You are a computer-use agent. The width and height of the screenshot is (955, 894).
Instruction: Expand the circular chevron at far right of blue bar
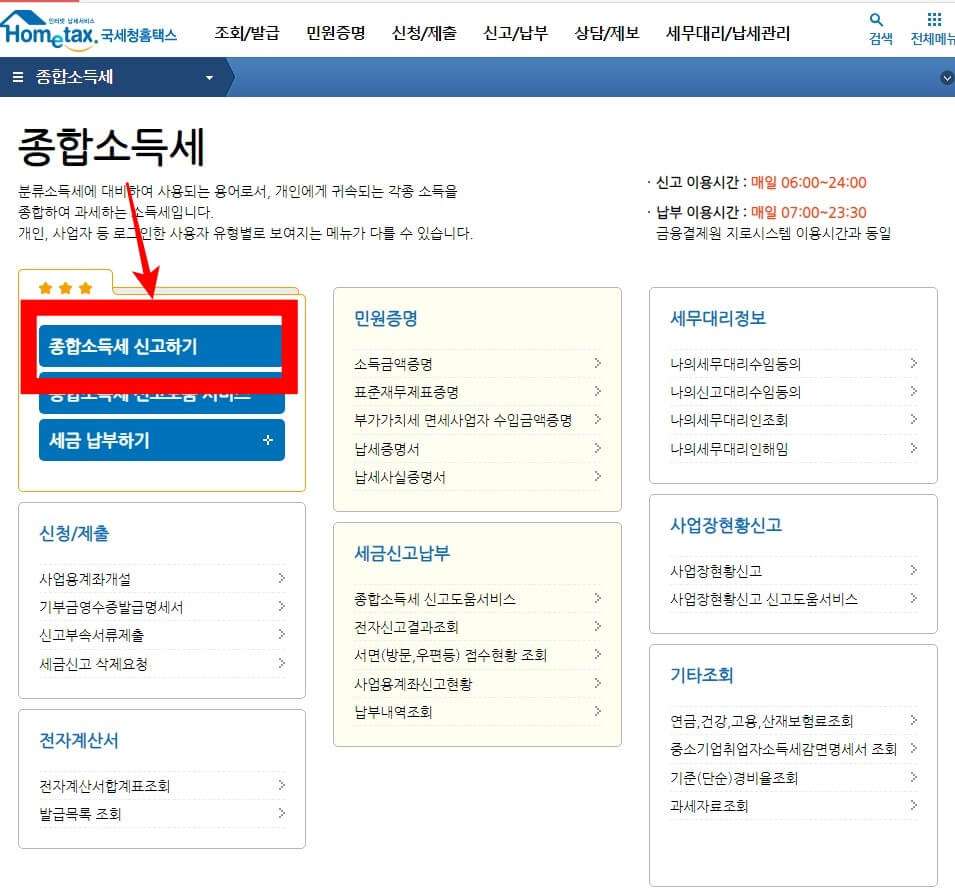click(945, 77)
